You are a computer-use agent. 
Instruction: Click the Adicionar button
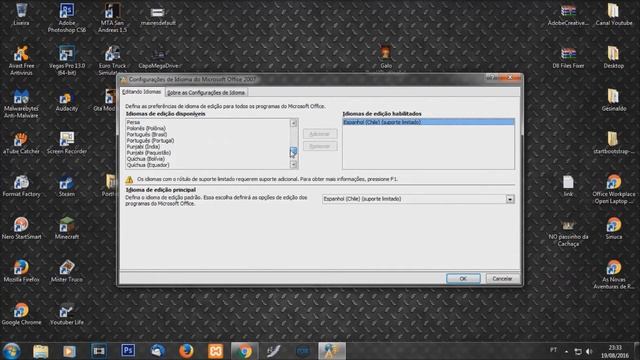(x=320, y=134)
